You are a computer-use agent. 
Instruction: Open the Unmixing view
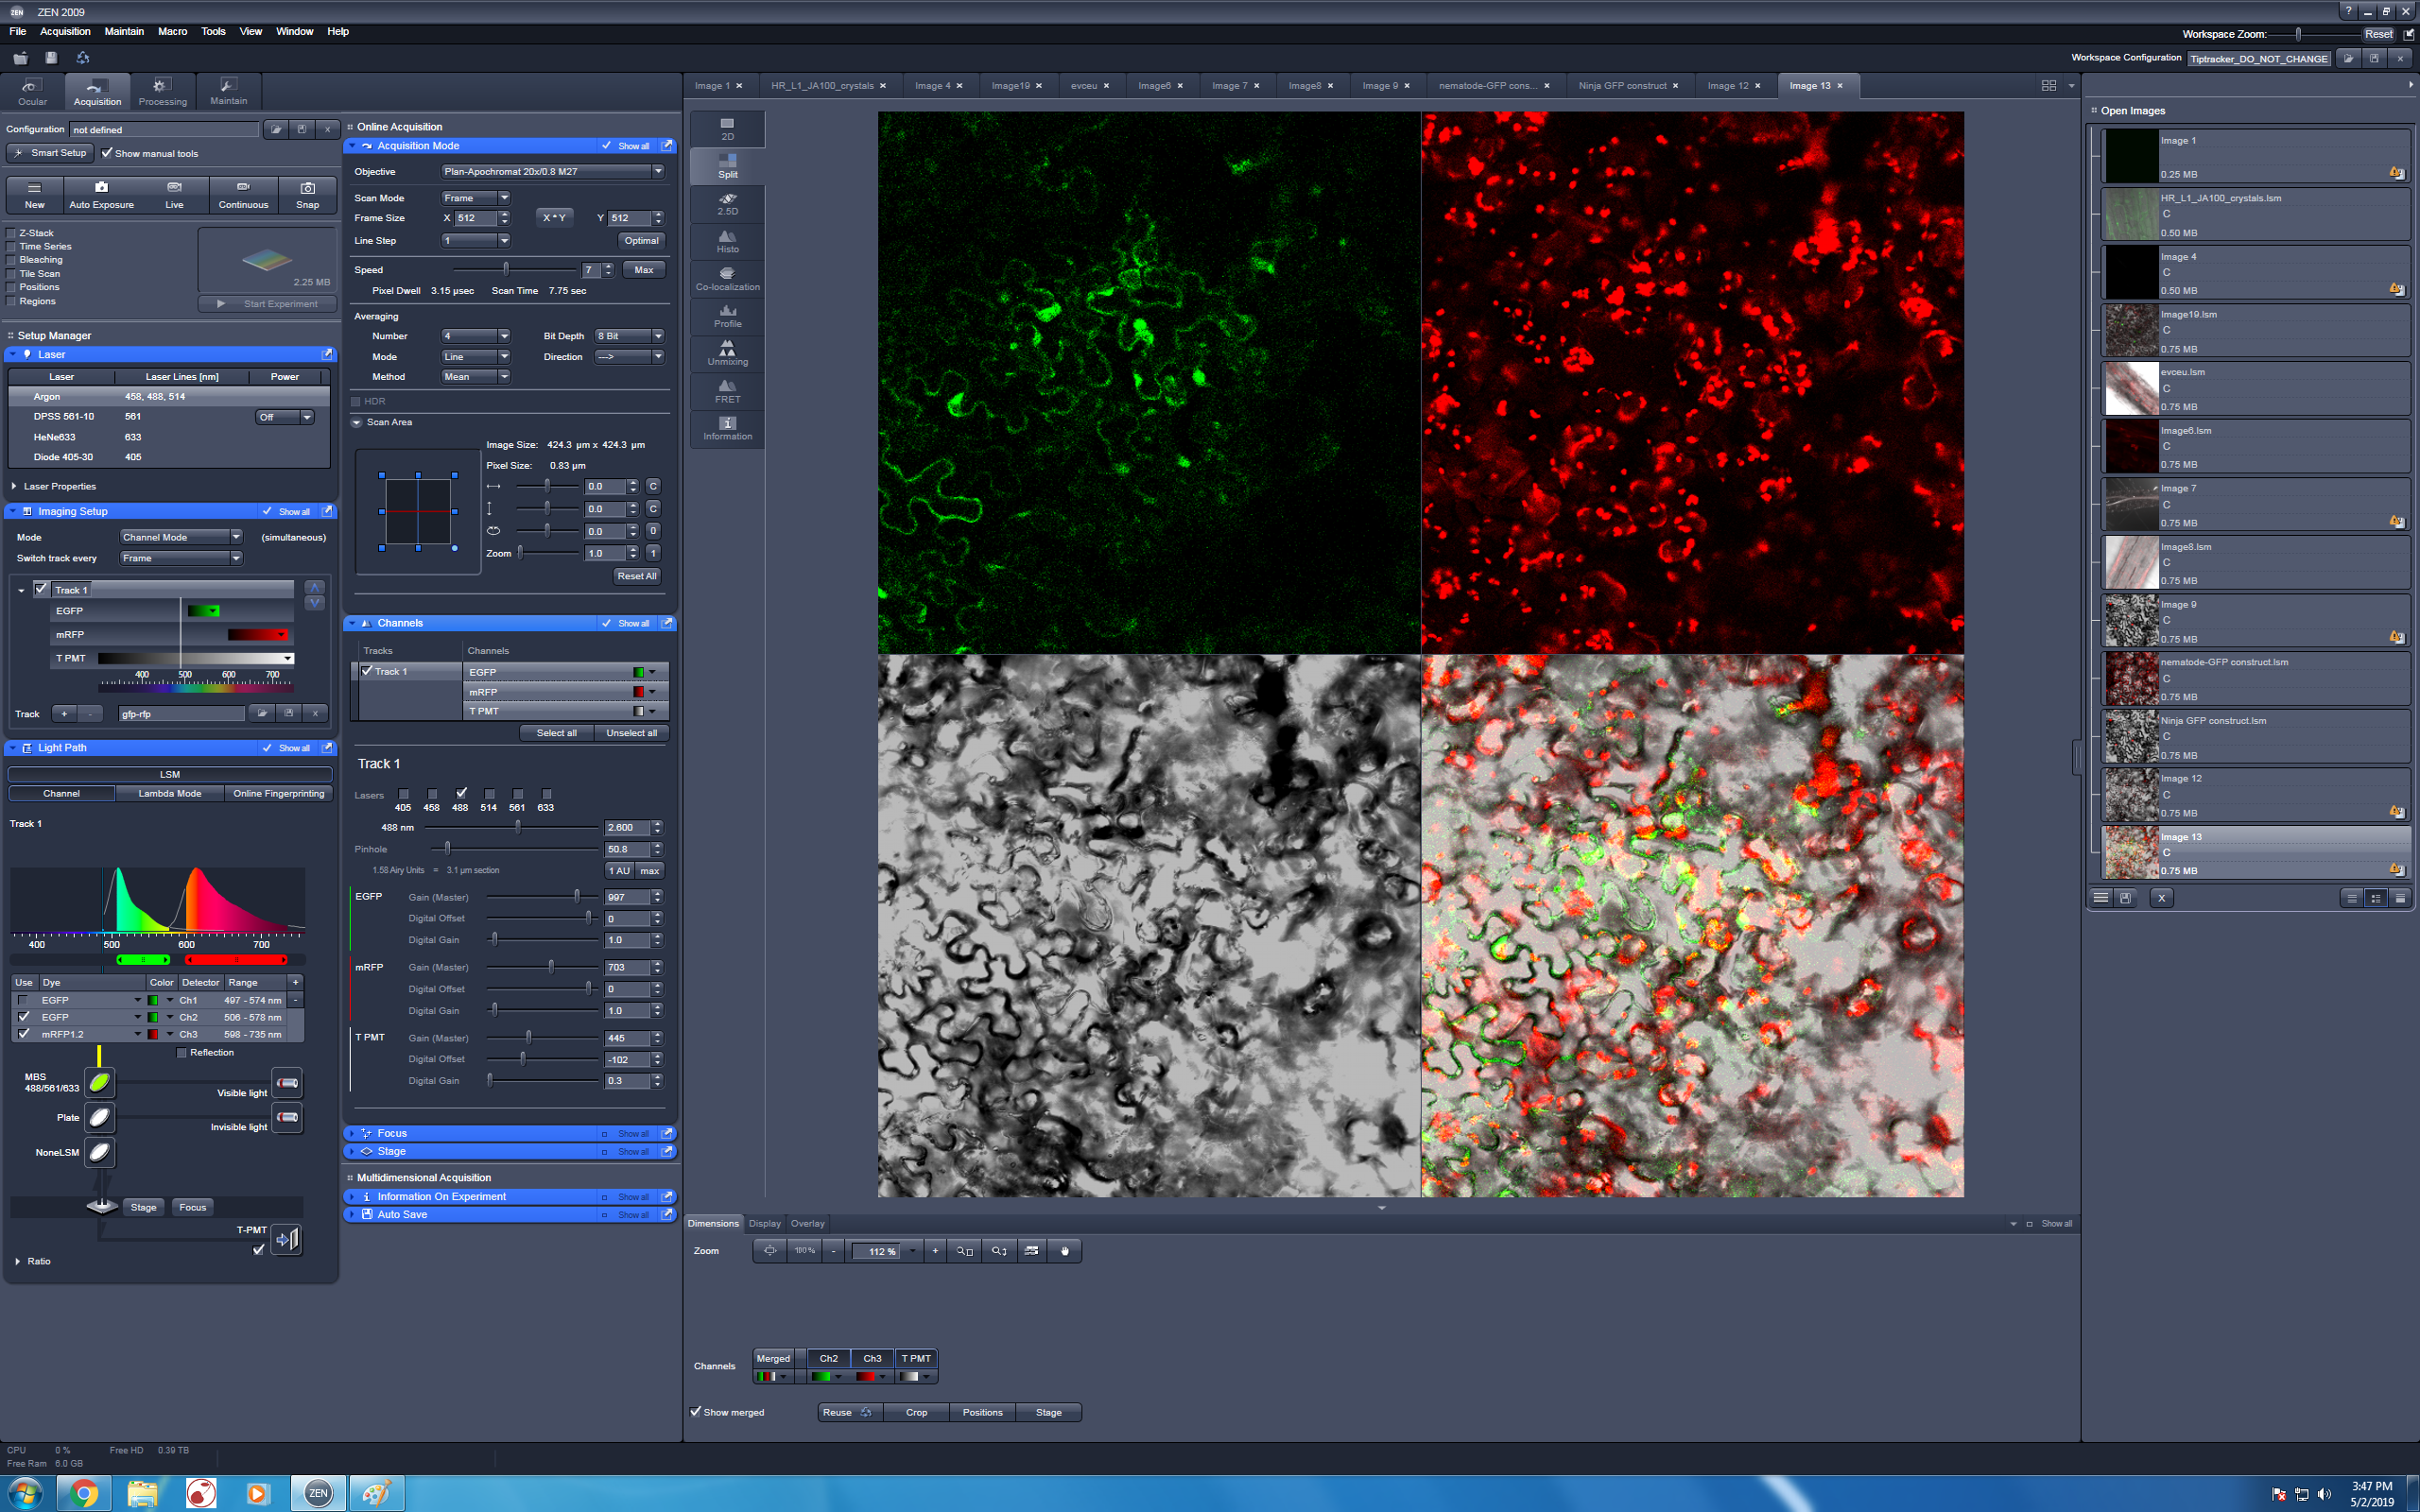727,353
